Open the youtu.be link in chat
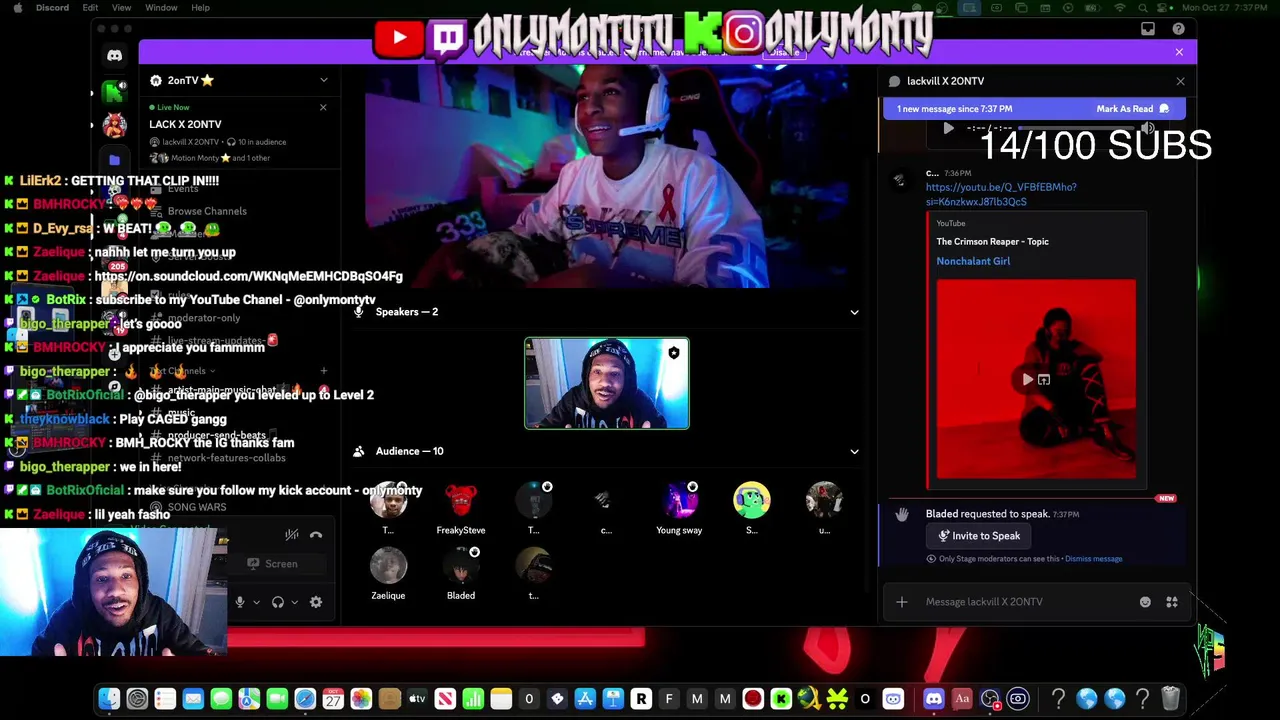 click(x=1001, y=194)
